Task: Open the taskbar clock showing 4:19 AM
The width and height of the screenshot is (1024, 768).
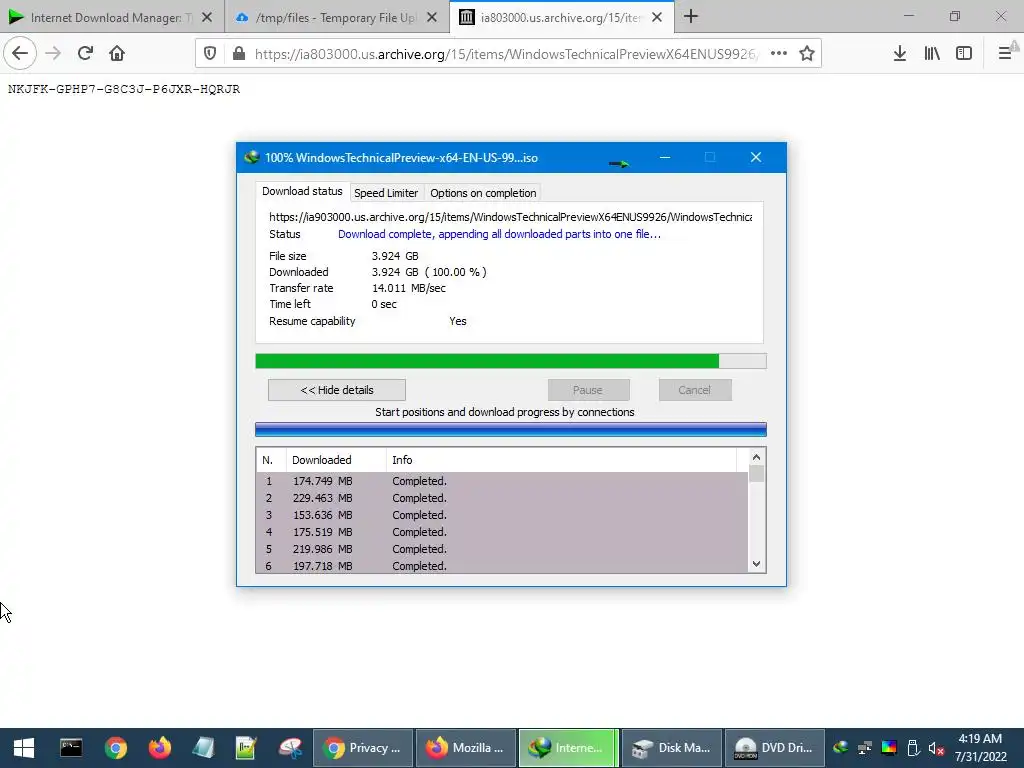Action: tap(980, 748)
